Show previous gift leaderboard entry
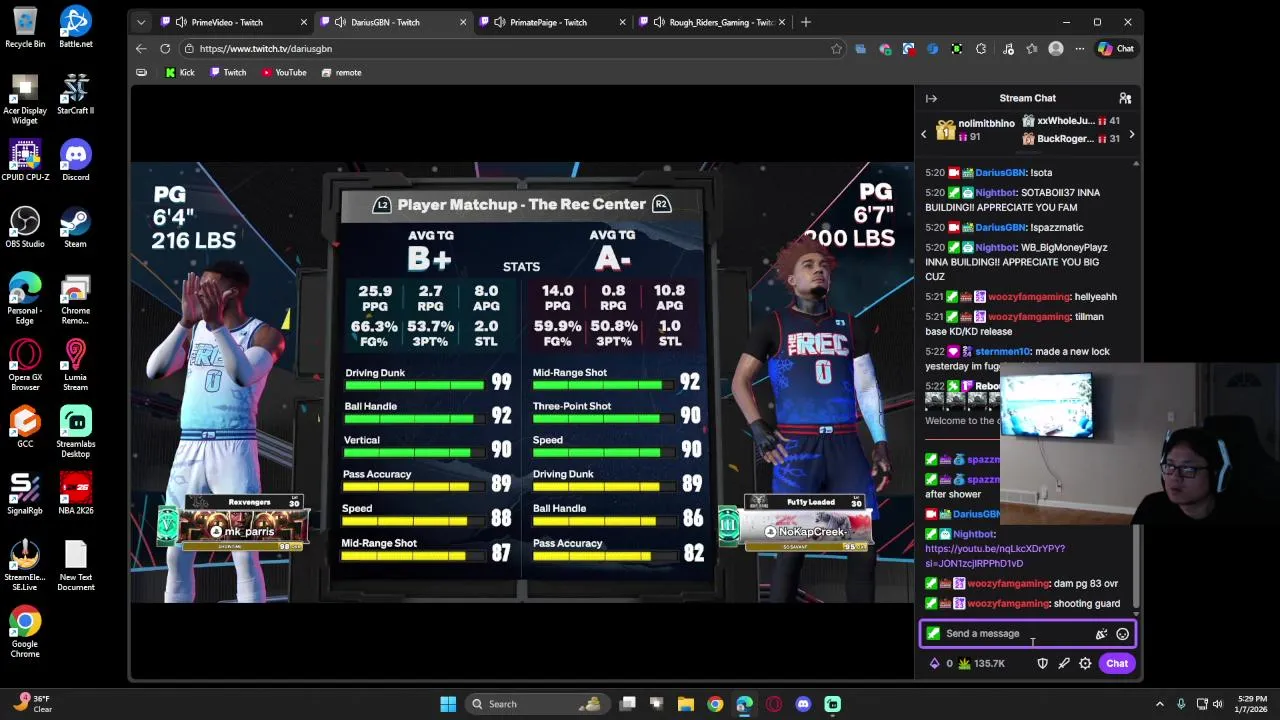The image size is (1280, 720). [x=924, y=134]
